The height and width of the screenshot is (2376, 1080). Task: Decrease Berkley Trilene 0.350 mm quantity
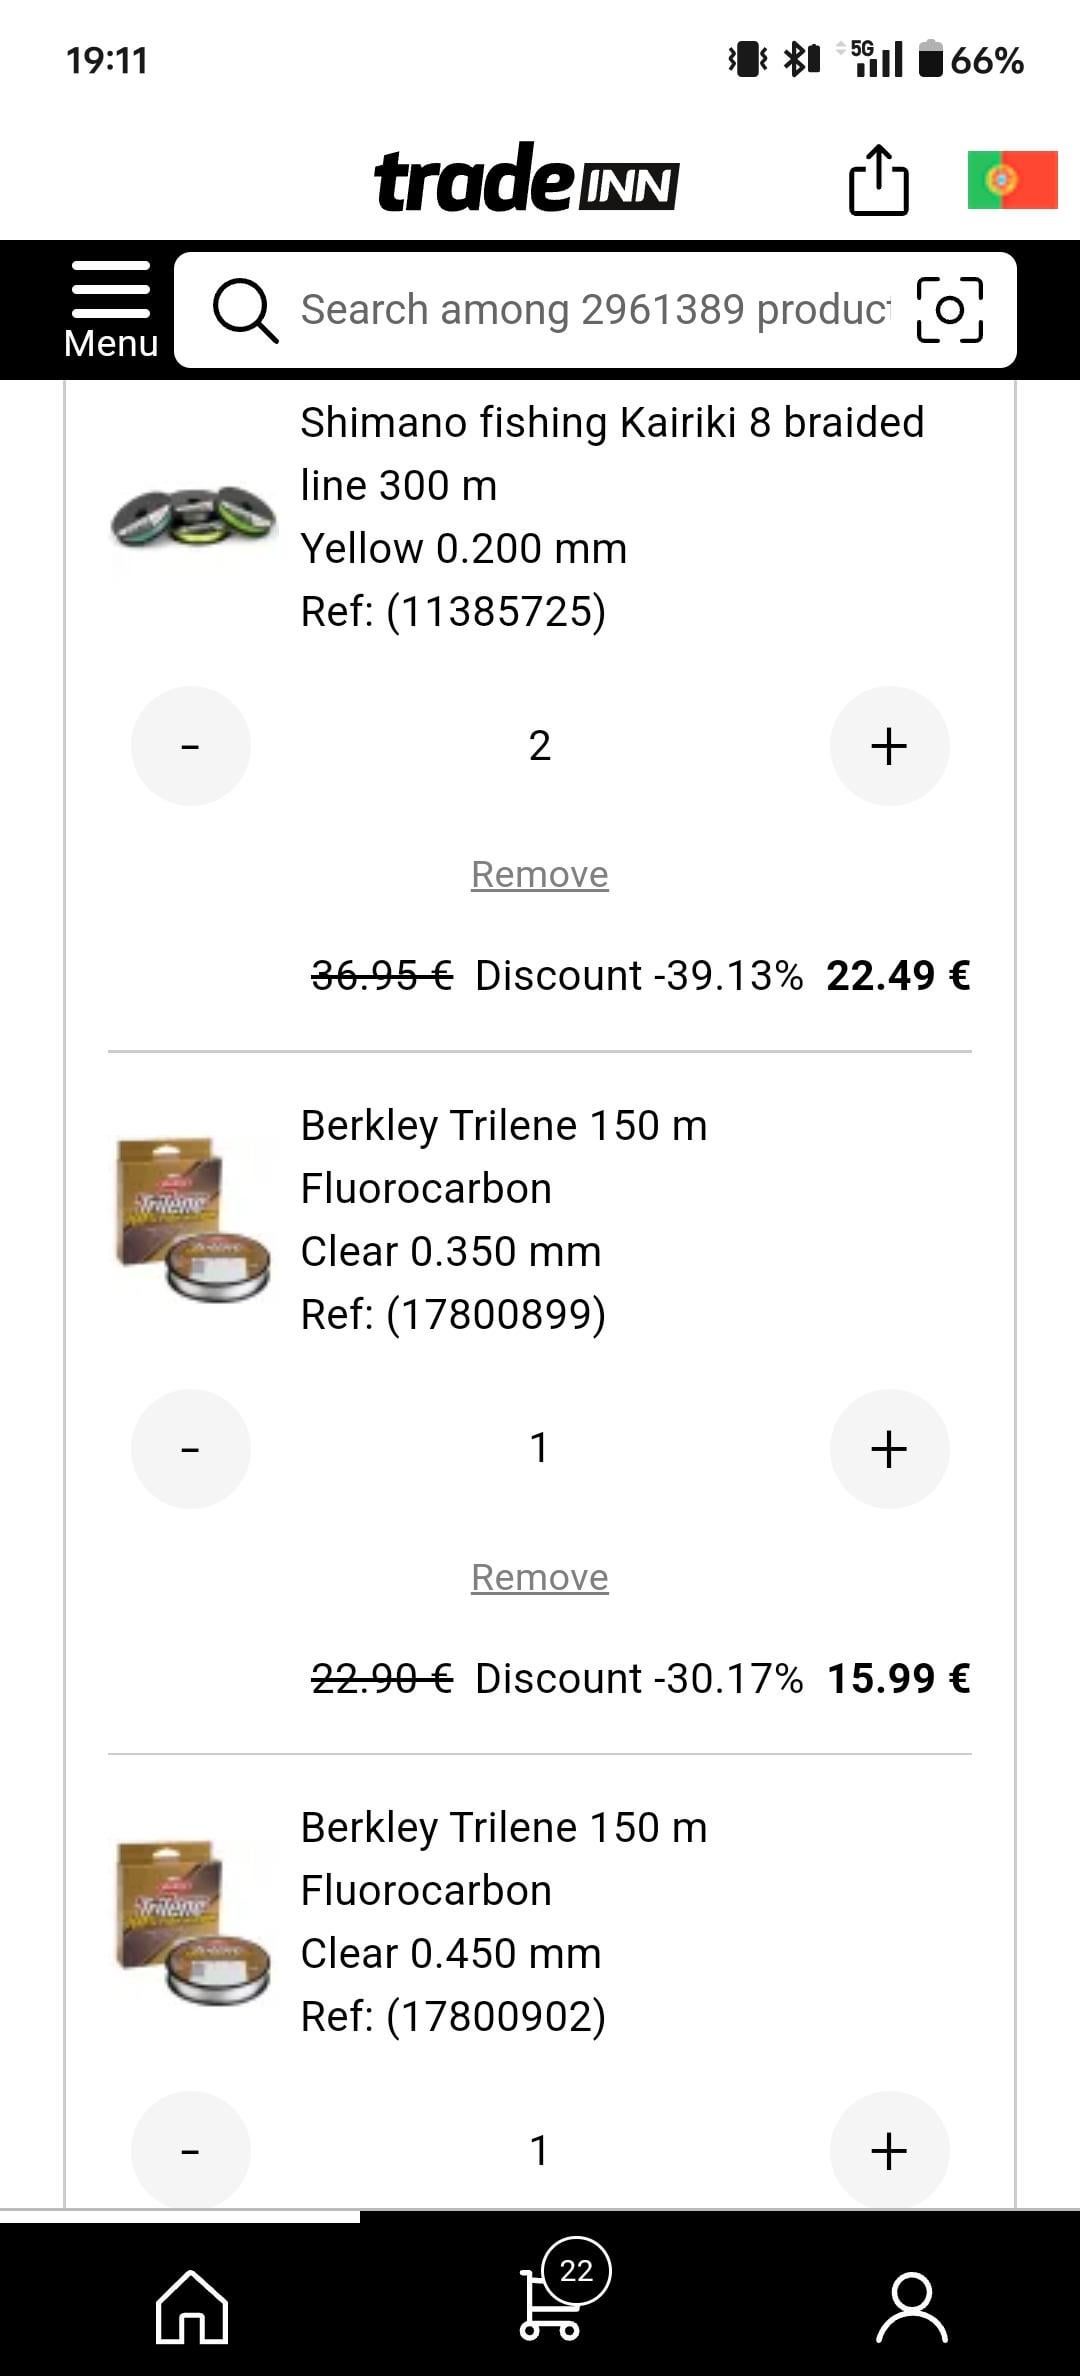tap(191, 1448)
